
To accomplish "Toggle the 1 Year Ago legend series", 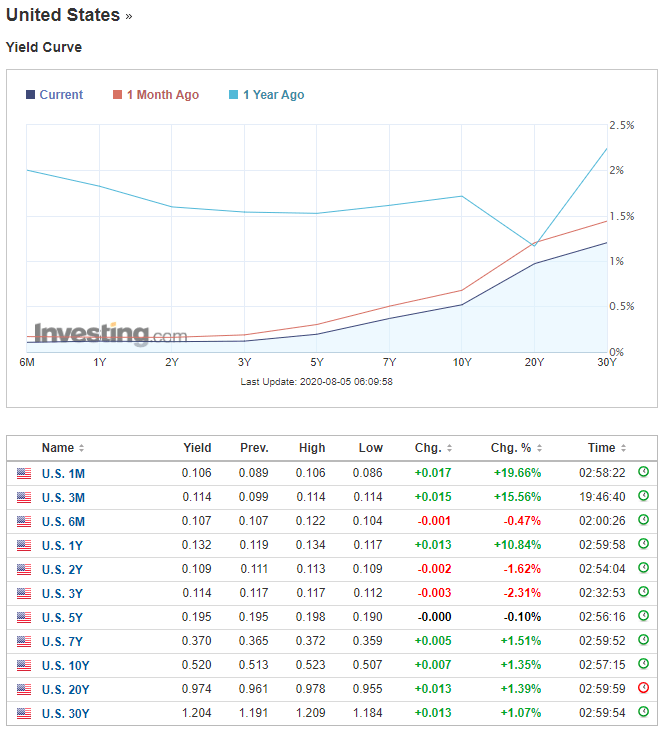I will [273, 95].
